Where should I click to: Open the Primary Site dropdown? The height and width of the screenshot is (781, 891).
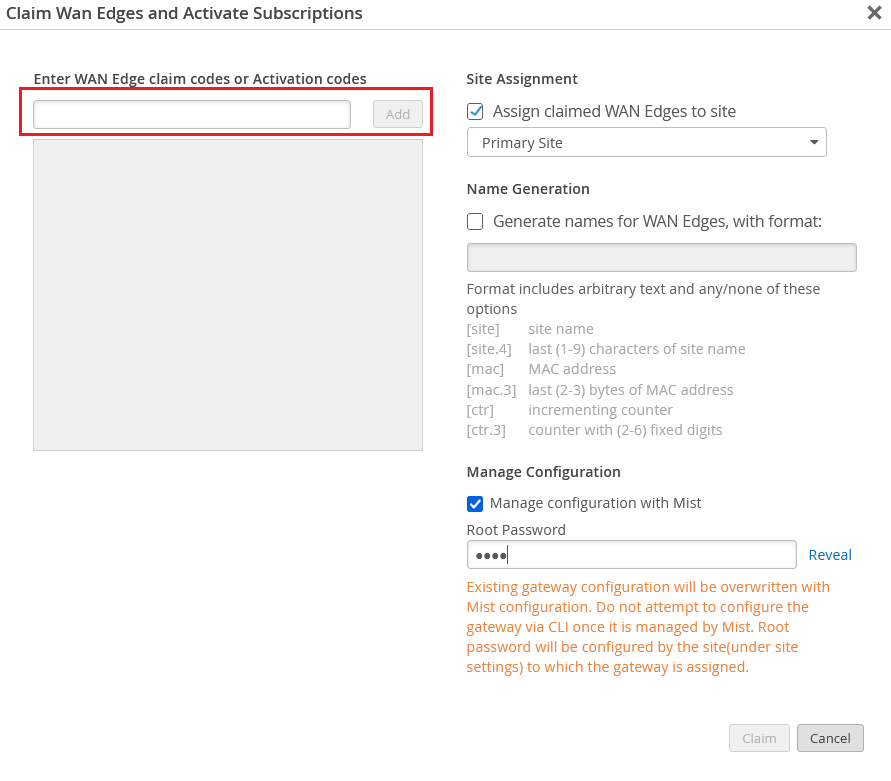pyautogui.click(x=646, y=143)
